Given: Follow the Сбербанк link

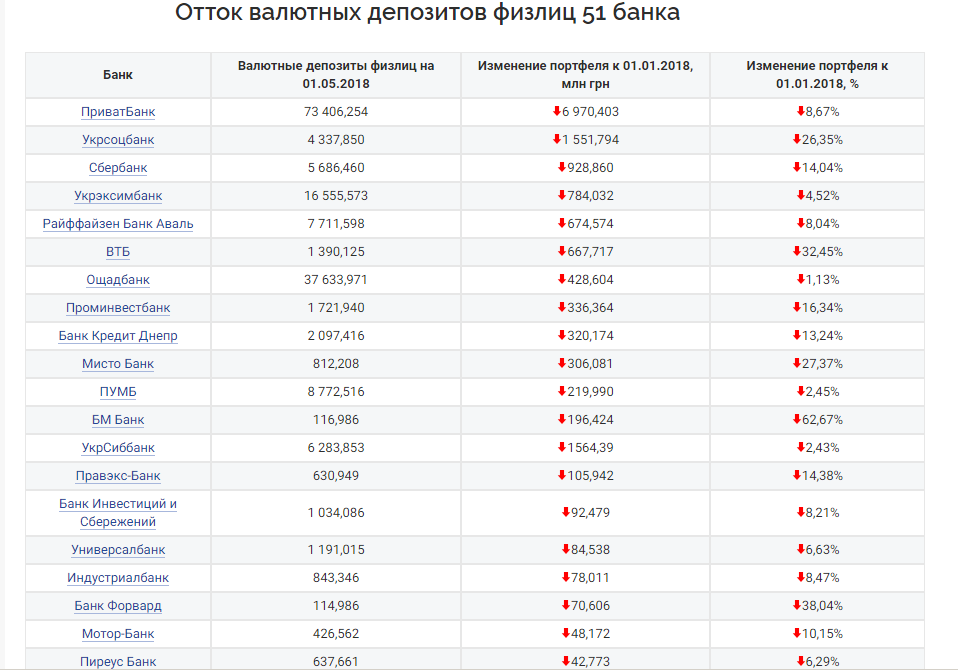Looking at the screenshot, I should coord(118,168).
